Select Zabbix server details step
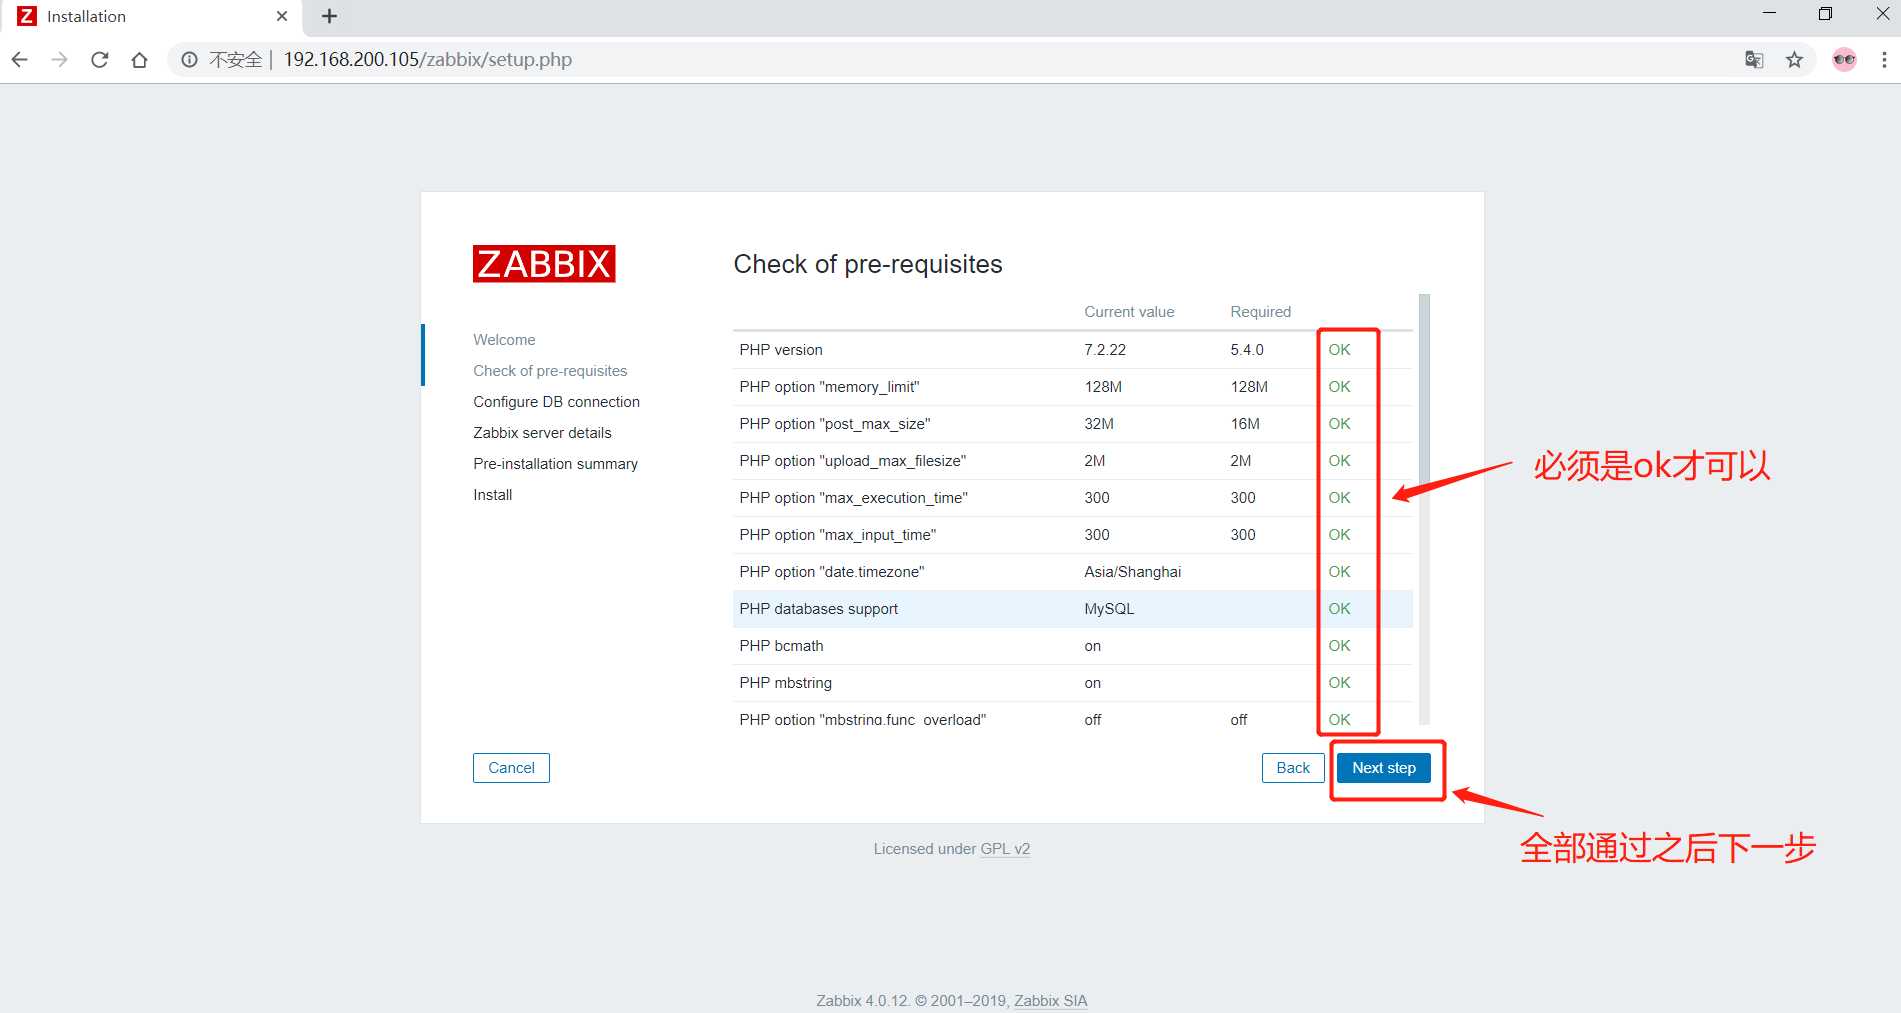 [542, 433]
